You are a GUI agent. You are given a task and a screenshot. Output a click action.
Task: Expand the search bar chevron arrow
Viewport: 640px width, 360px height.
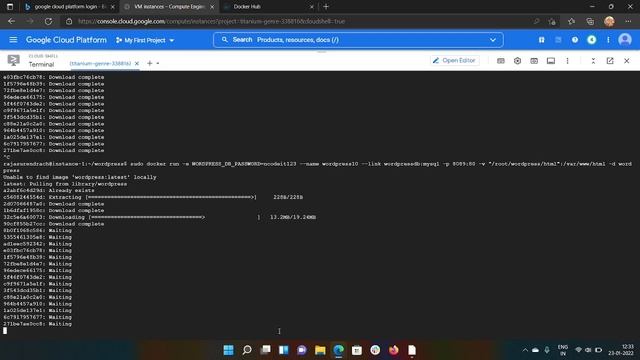[x=493, y=40]
